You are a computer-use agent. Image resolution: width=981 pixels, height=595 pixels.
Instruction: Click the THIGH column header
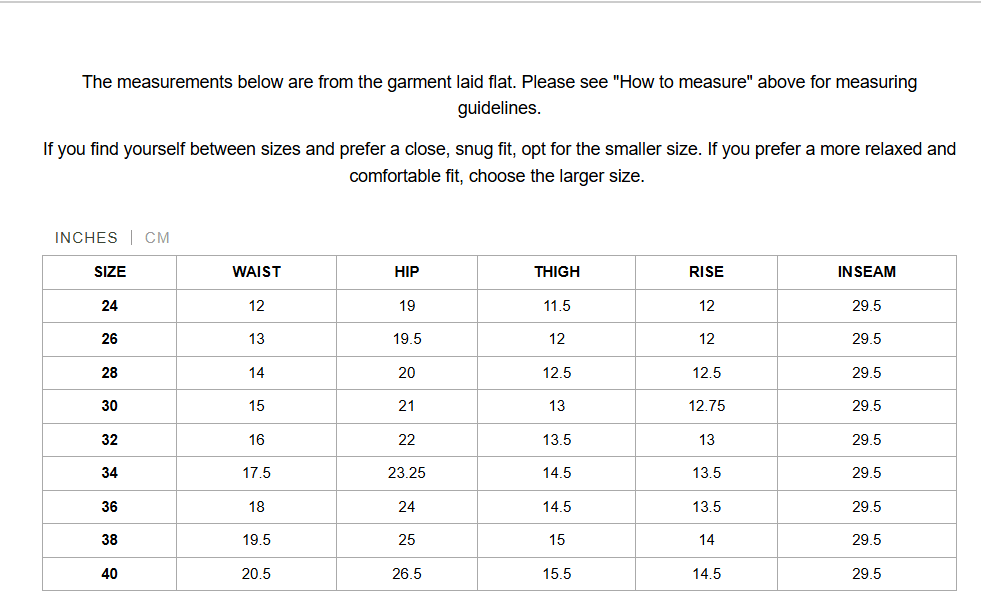557,272
